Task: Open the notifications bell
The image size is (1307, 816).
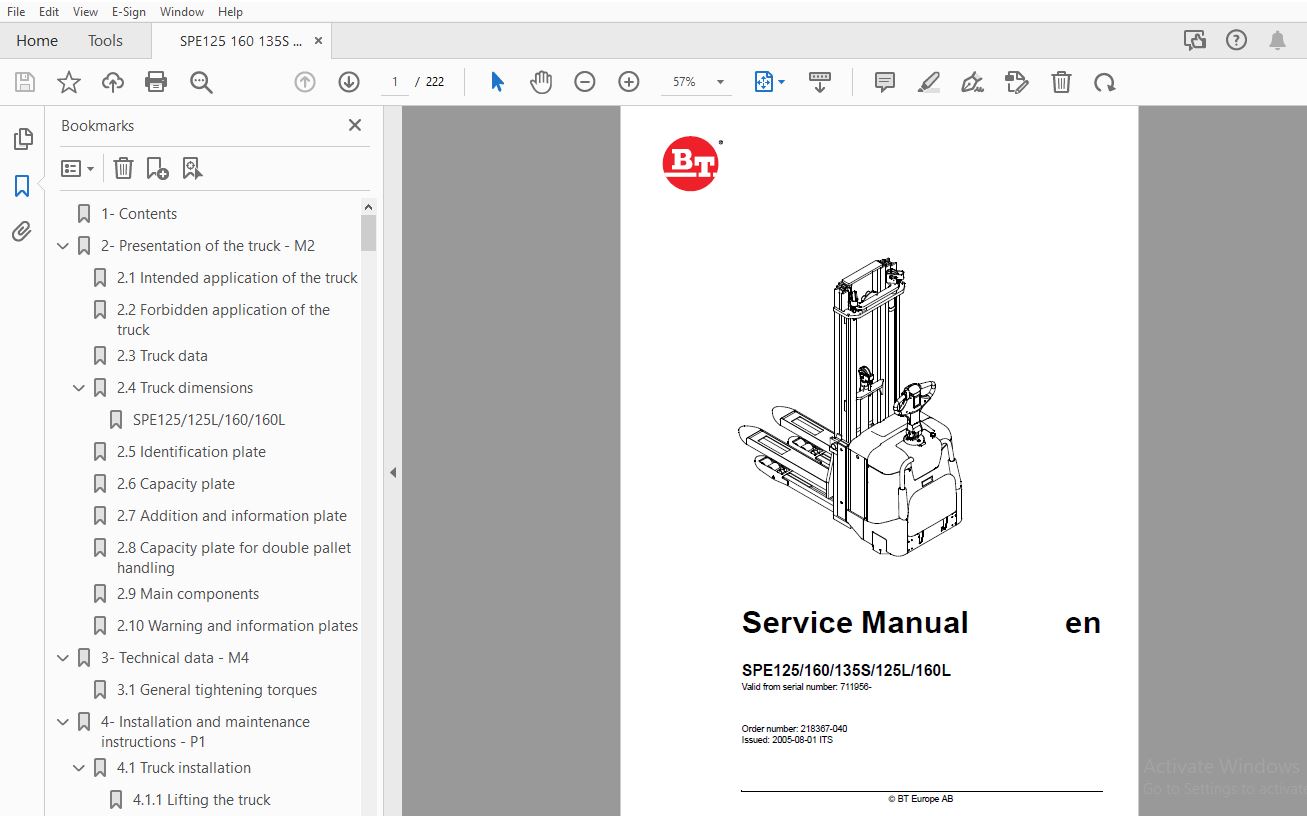Action: click(x=1277, y=41)
